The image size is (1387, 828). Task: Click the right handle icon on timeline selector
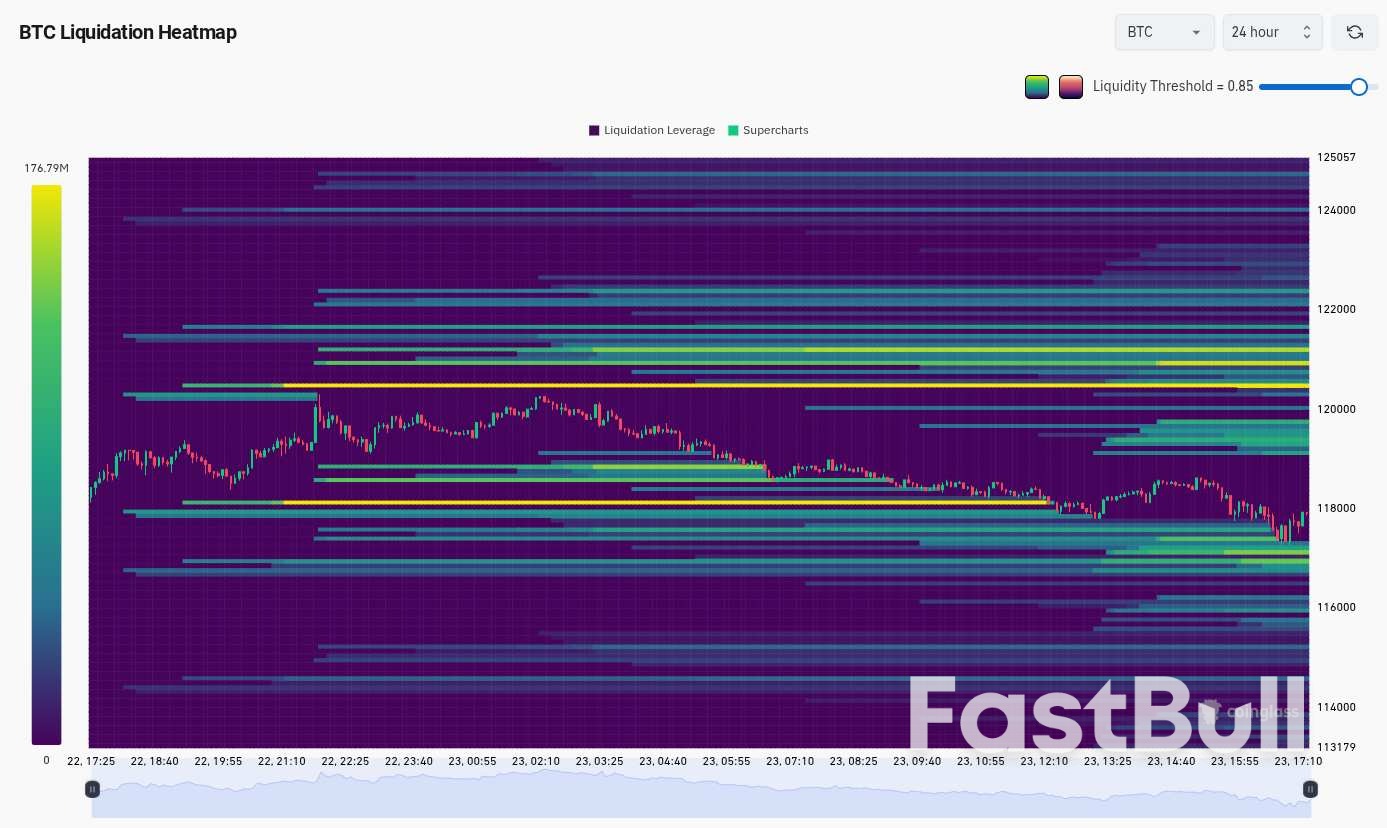[x=1310, y=789]
